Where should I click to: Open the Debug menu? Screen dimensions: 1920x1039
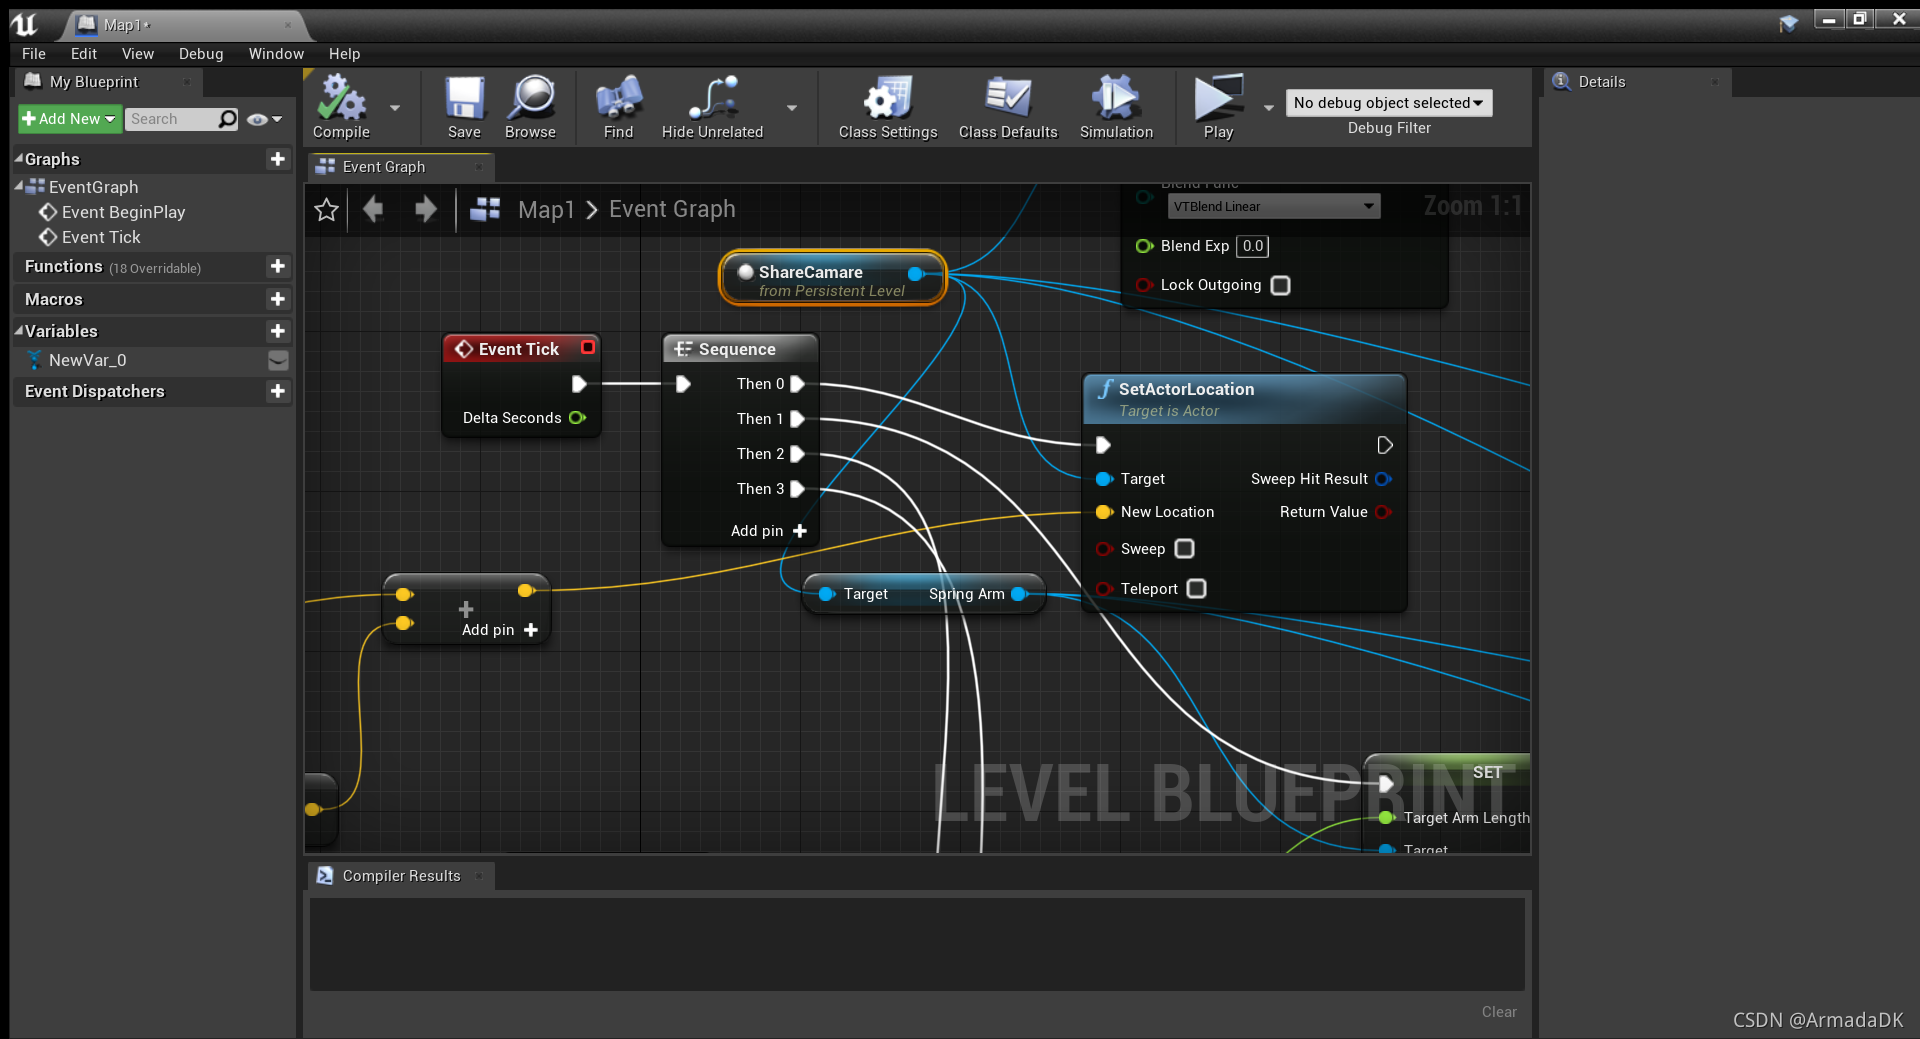(201, 54)
